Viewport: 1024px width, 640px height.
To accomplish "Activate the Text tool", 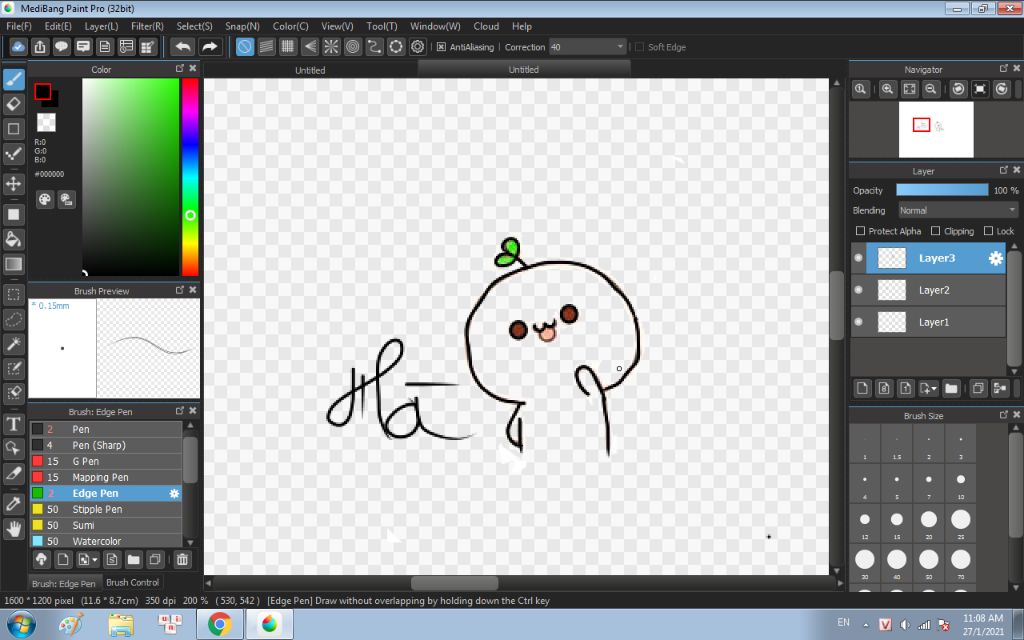I will pyautogui.click(x=14, y=424).
